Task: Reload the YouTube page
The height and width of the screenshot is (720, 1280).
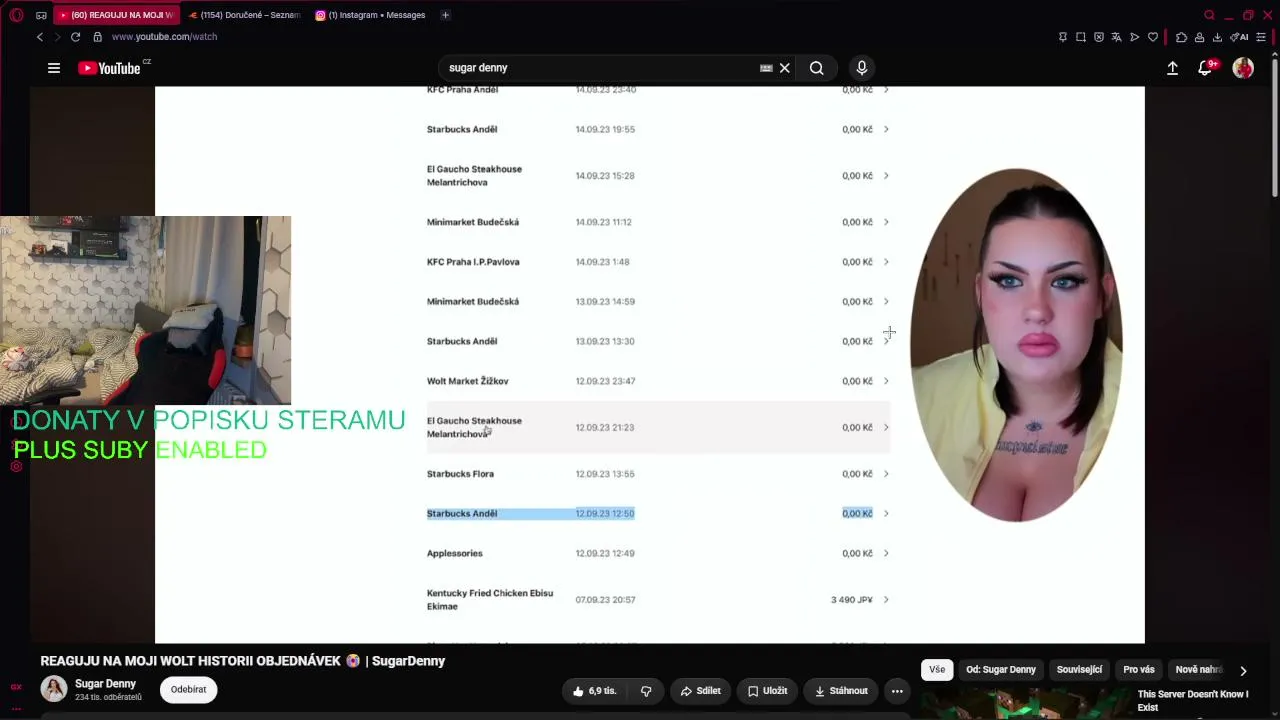Action: (75, 37)
